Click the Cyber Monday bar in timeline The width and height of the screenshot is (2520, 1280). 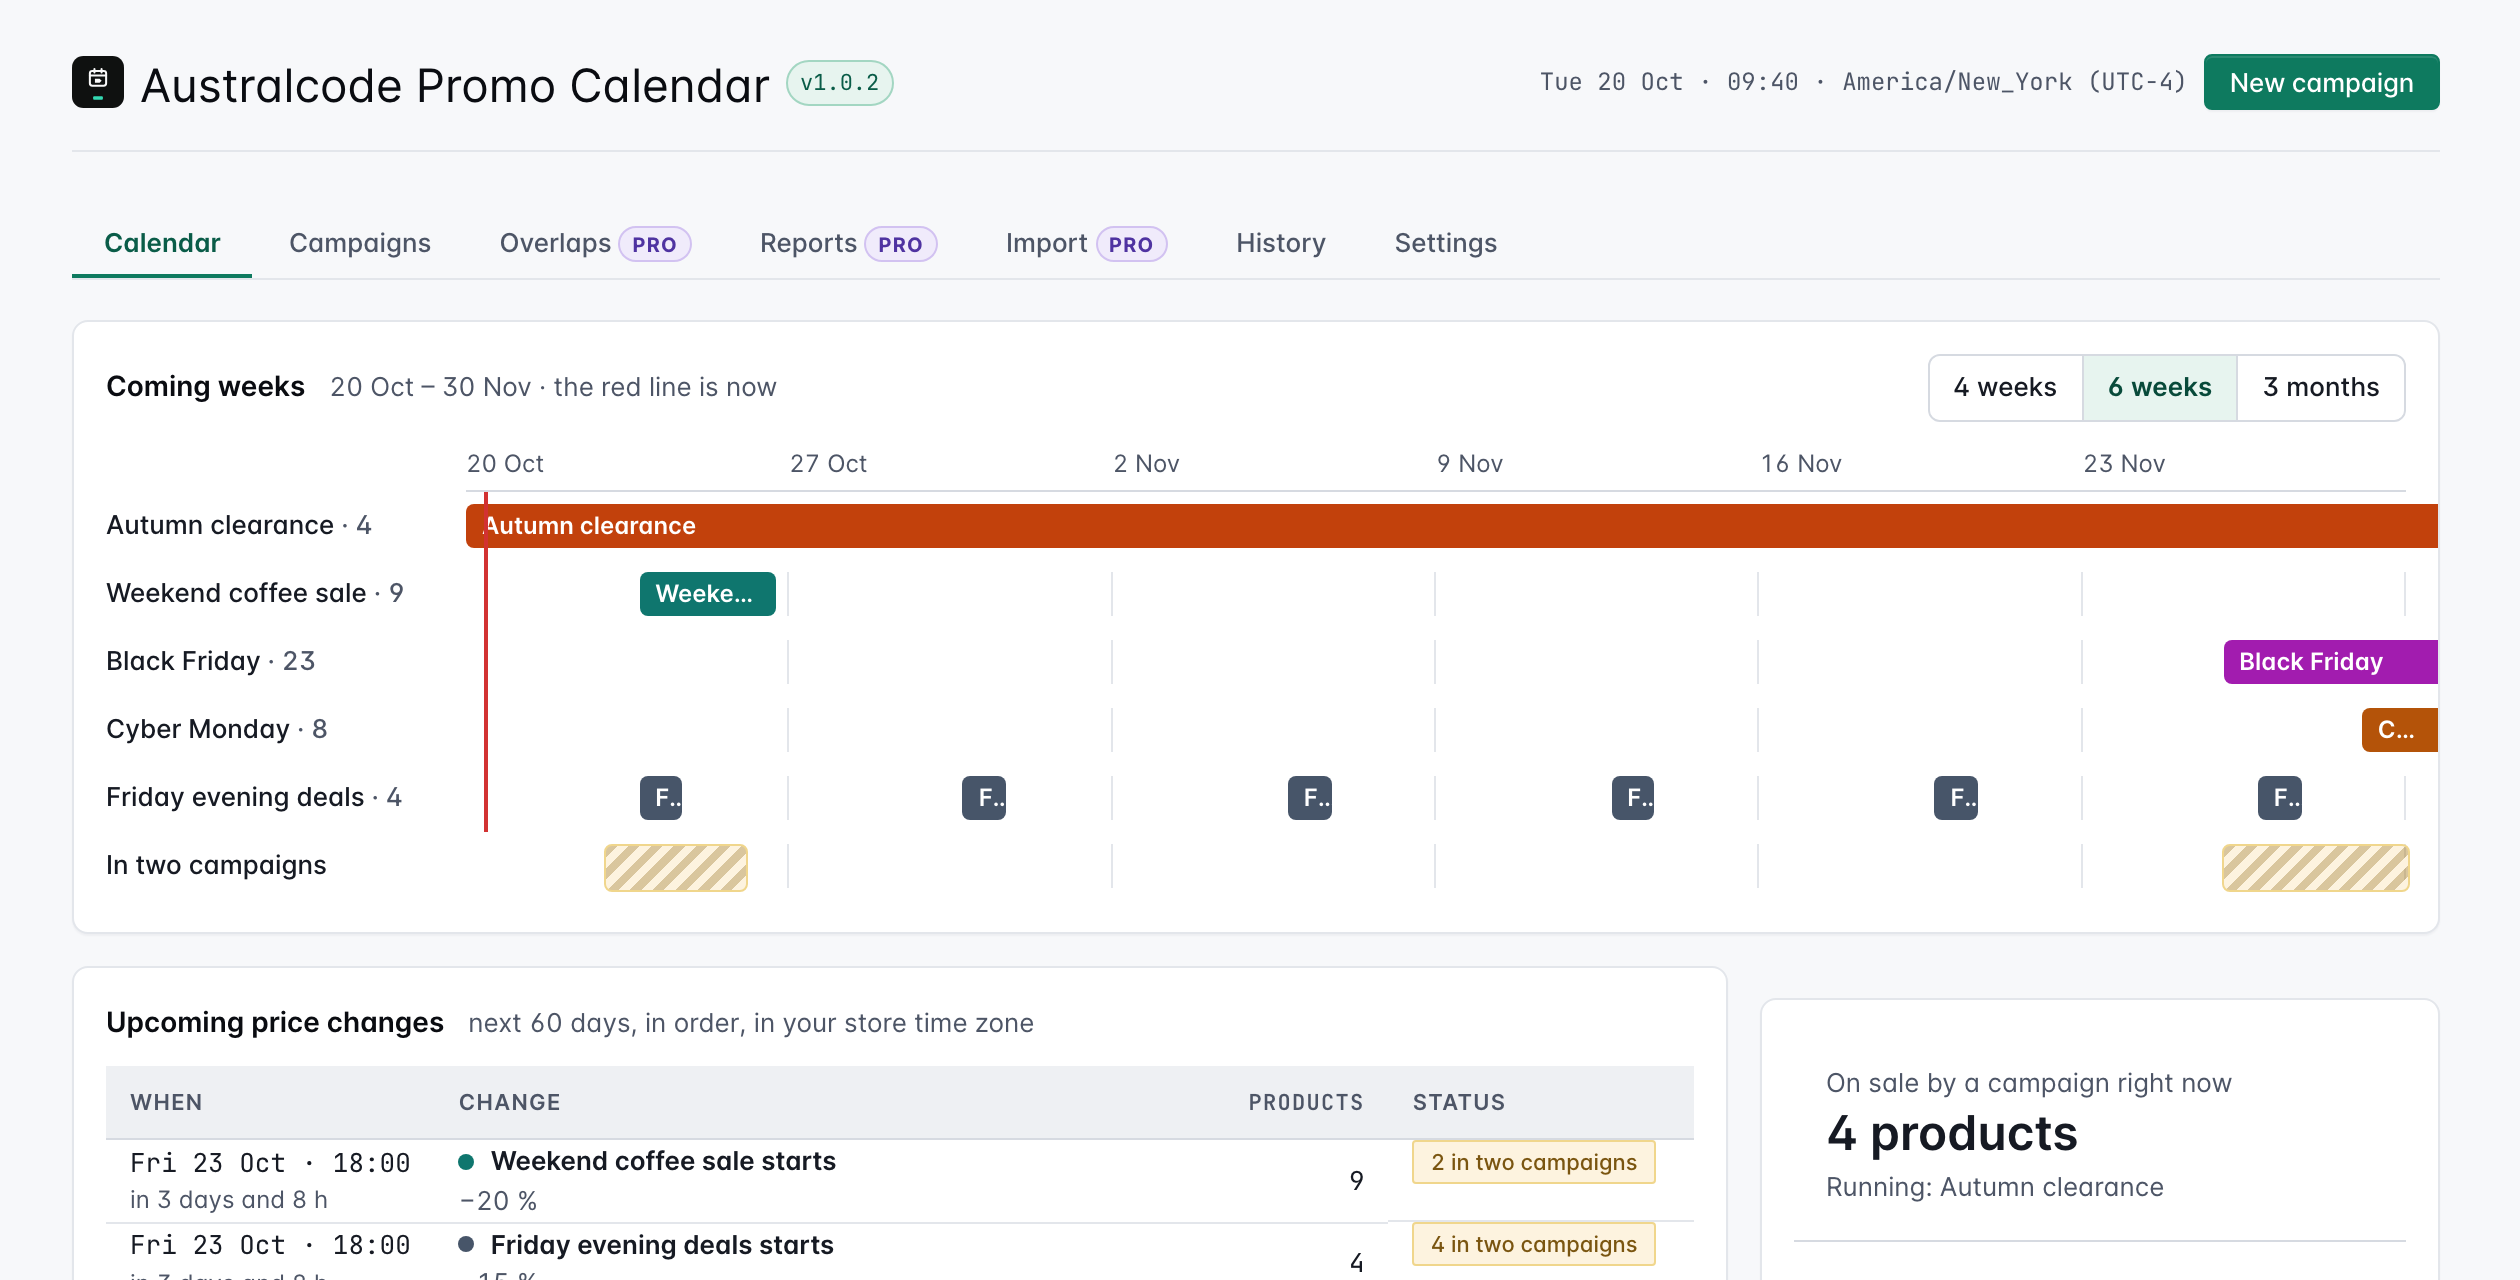(2399, 730)
